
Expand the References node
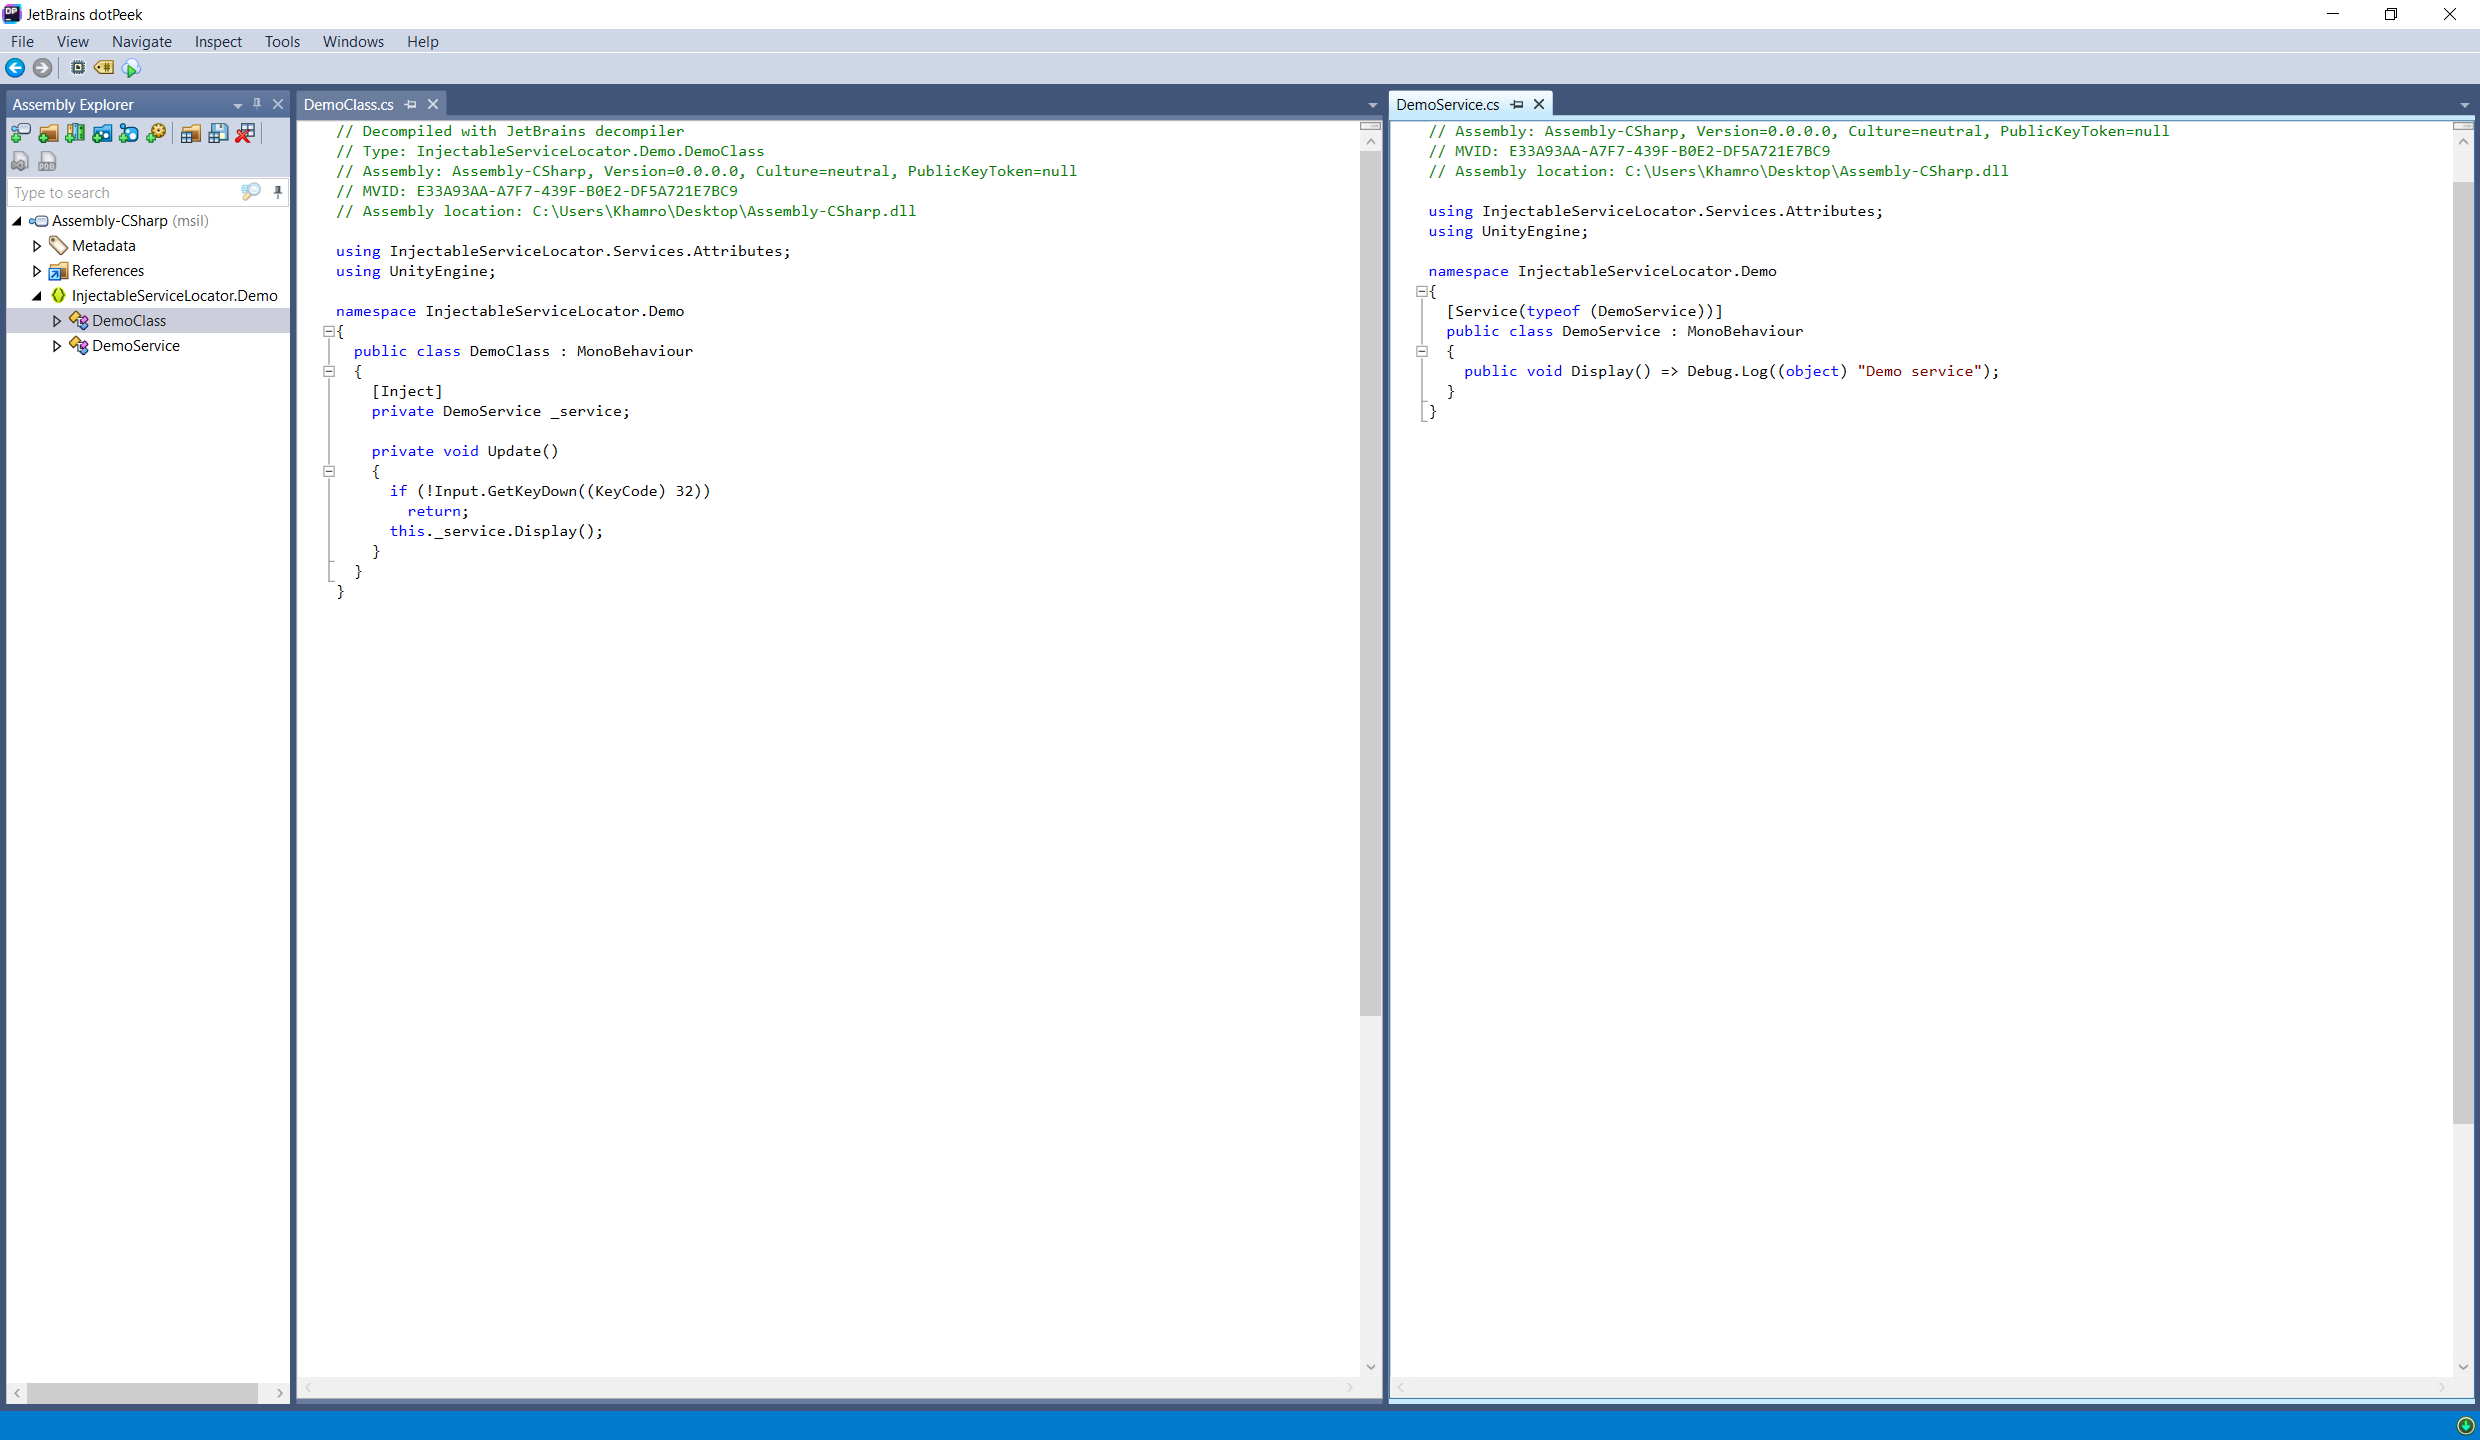point(37,270)
